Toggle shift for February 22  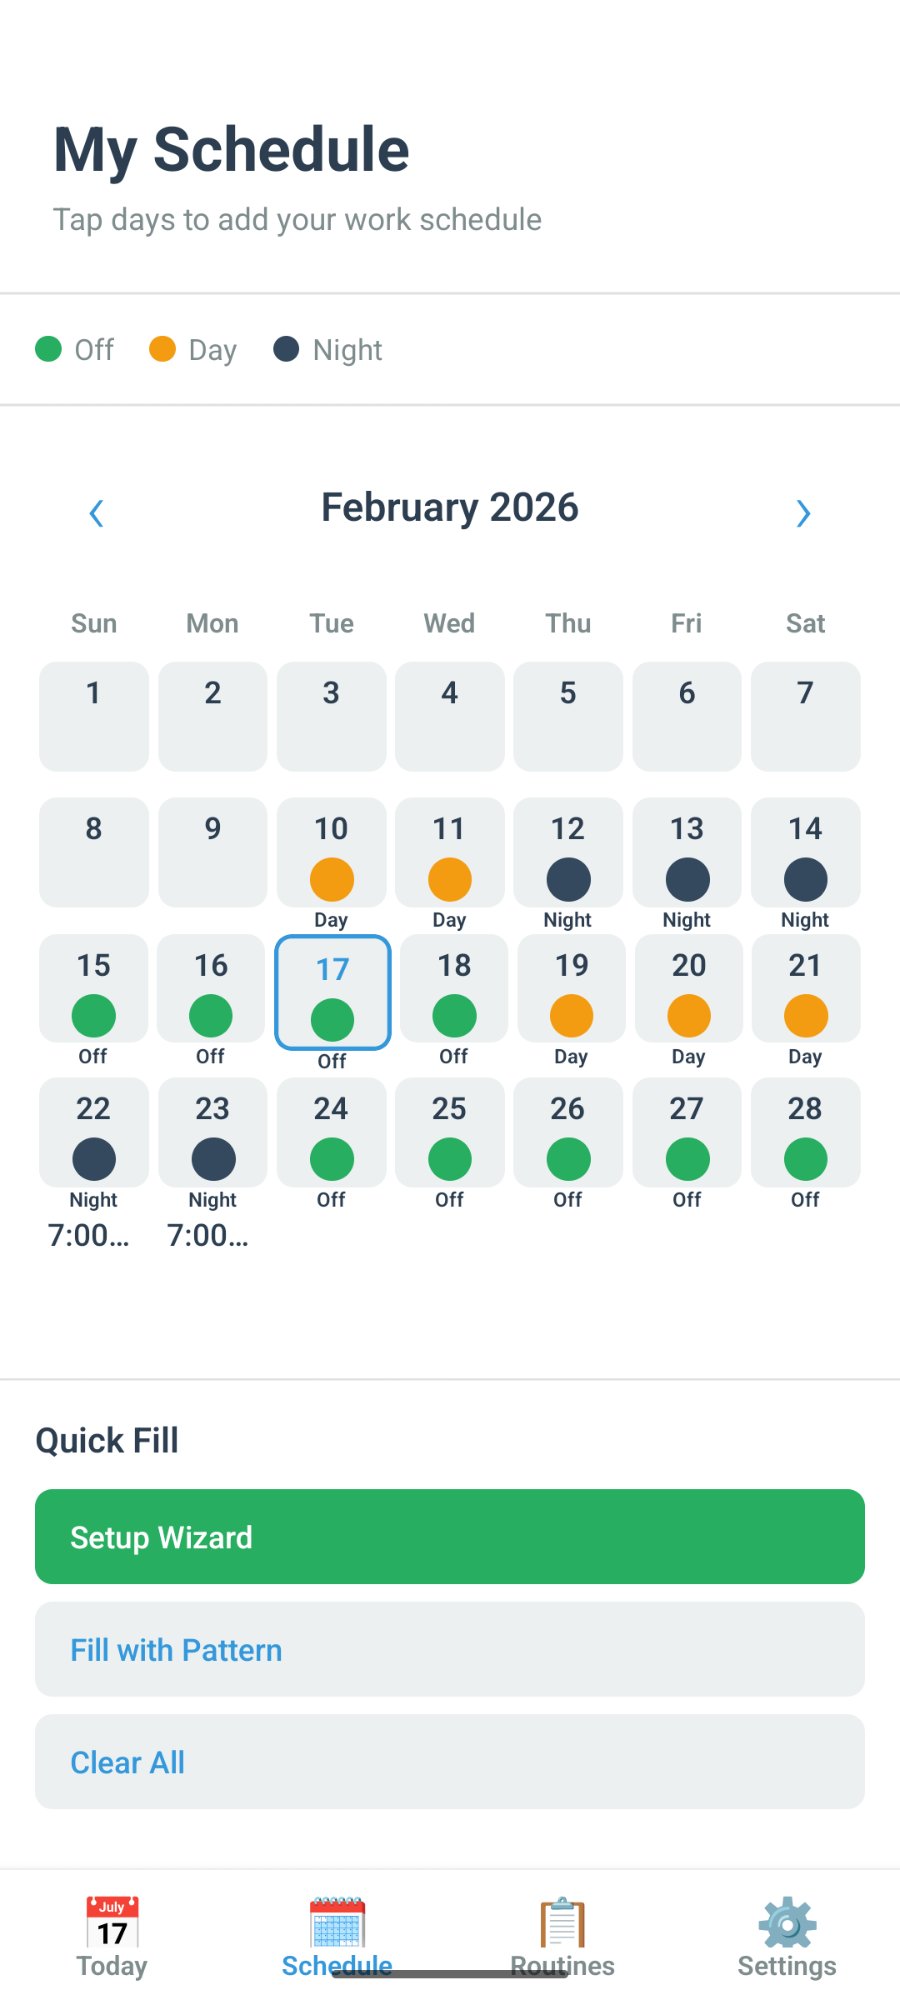coord(94,1133)
